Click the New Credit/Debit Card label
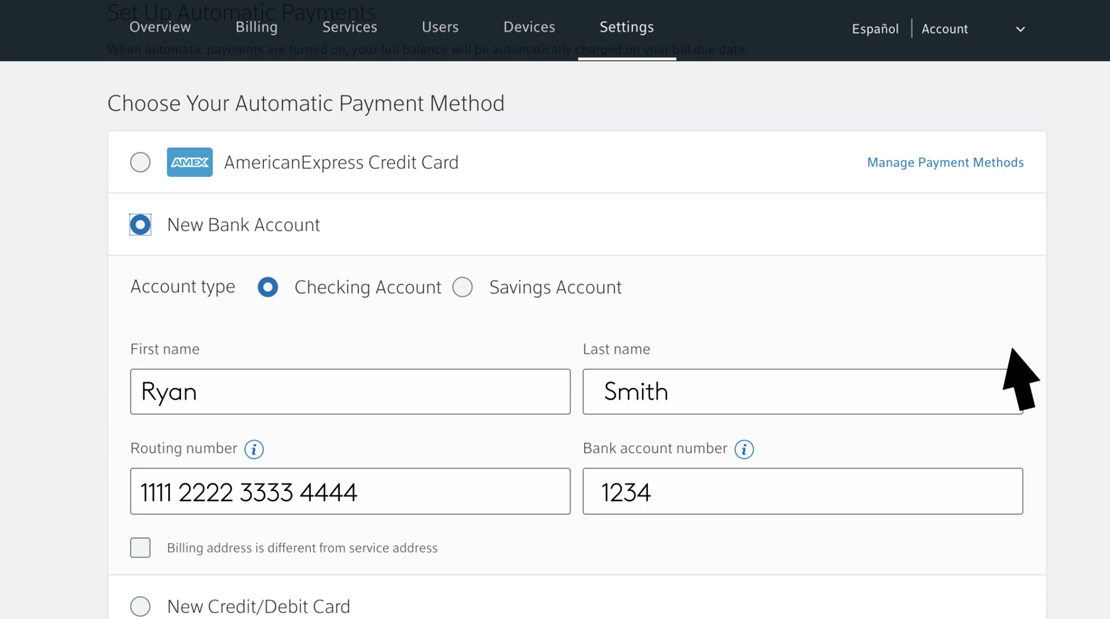 258,606
